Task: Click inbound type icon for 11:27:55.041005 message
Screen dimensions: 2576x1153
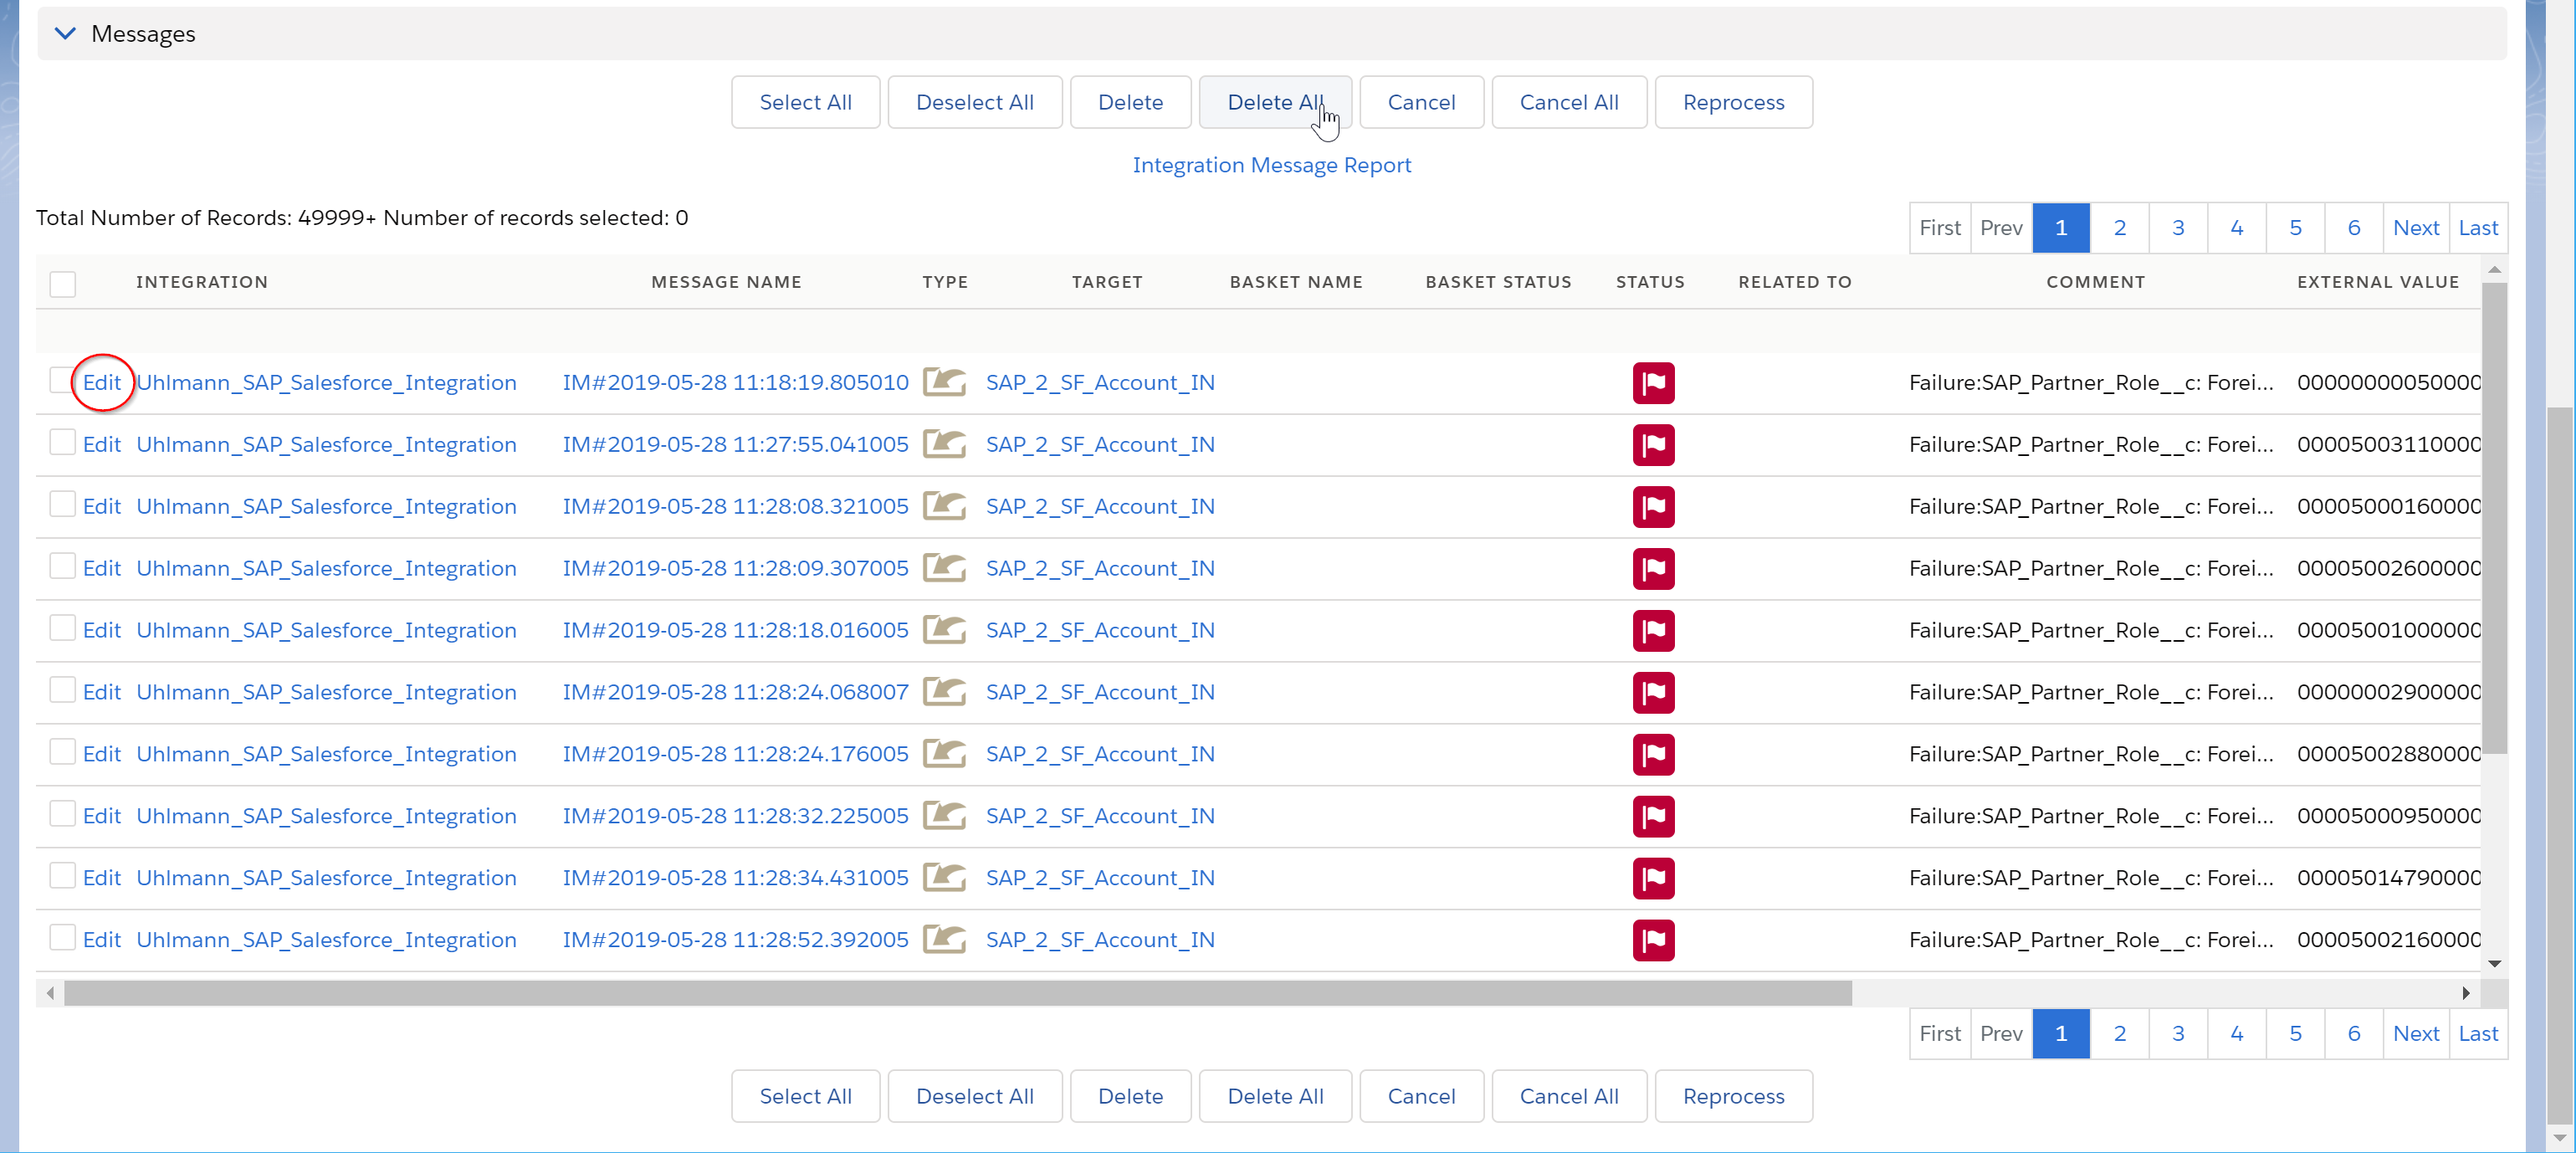Action: coord(943,444)
